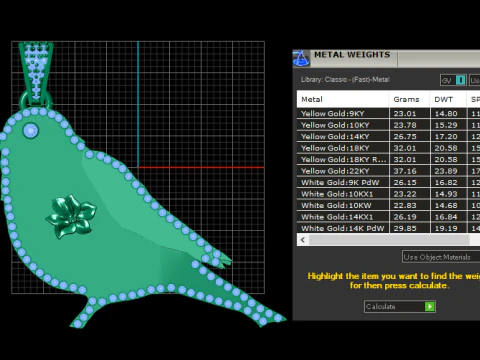Click the 14.80 DWT value
Viewport: 480px width, 360px height.
[x=446, y=113]
